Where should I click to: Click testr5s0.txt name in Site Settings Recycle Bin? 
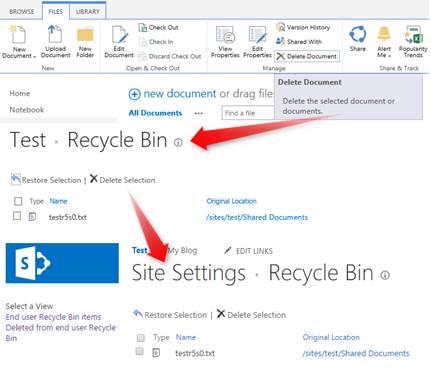[195, 353]
